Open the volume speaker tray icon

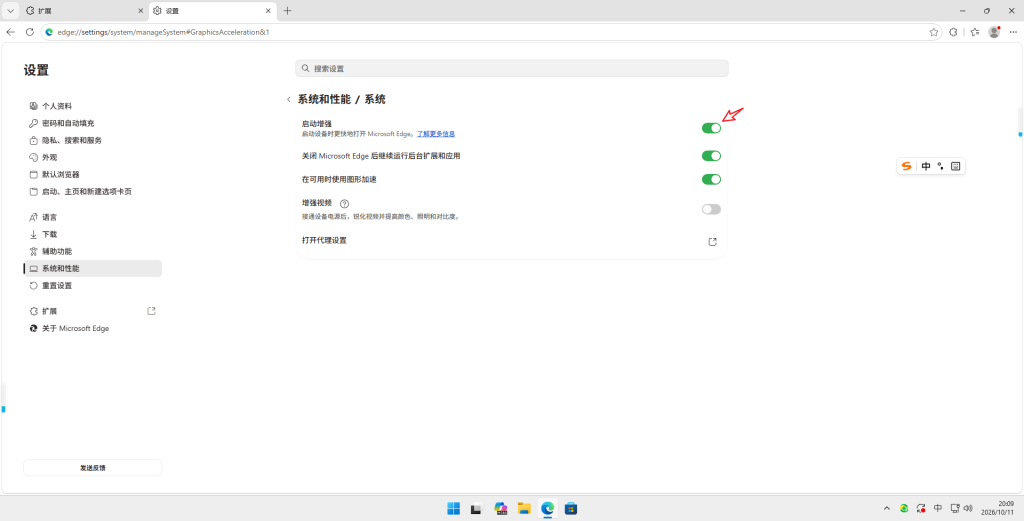click(967, 508)
